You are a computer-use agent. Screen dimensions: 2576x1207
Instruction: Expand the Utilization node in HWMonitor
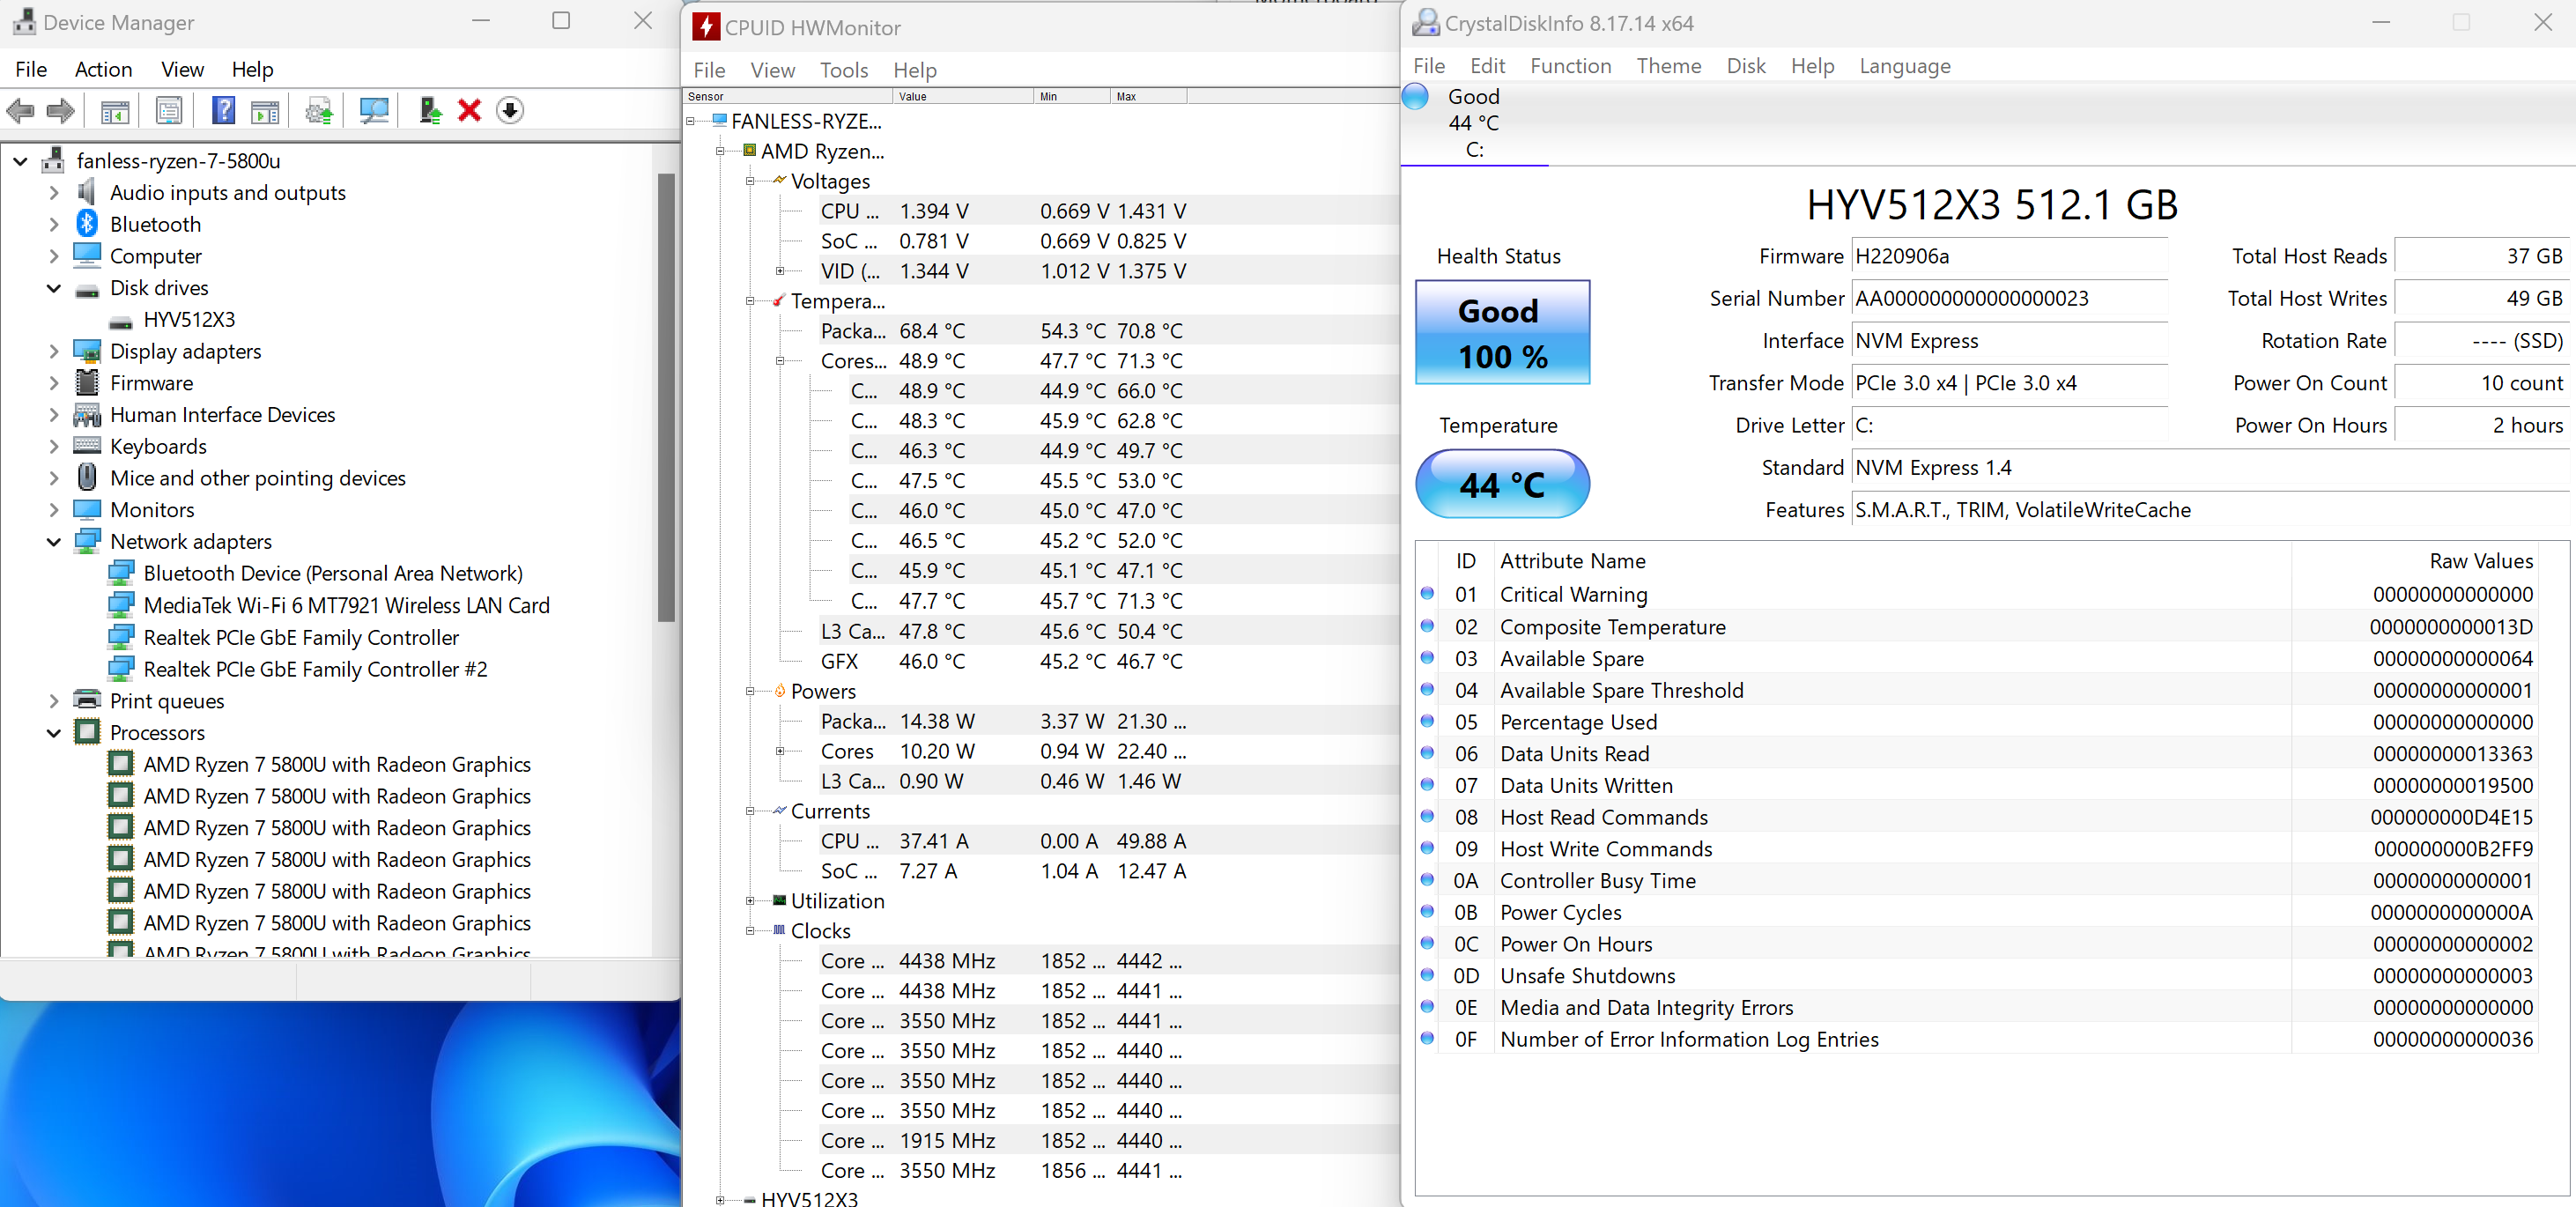pos(750,901)
